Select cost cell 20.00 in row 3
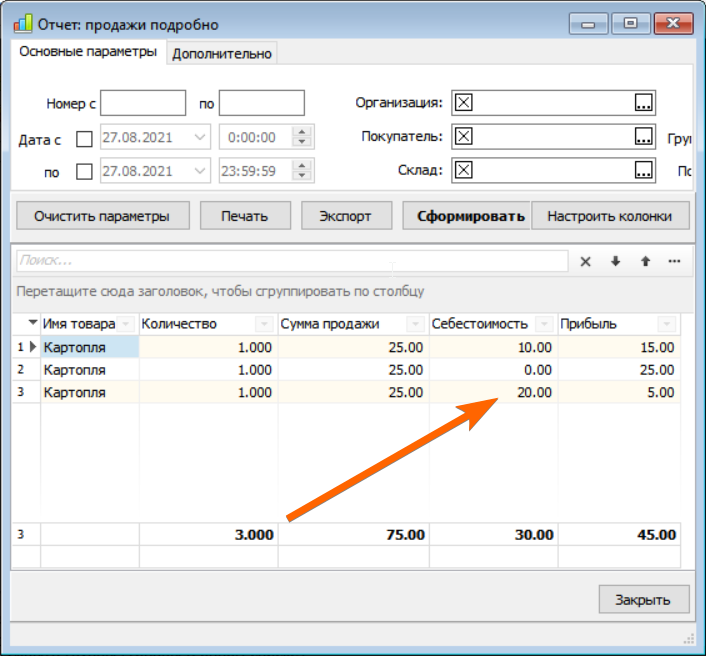706x656 pixels. (494, 392)
